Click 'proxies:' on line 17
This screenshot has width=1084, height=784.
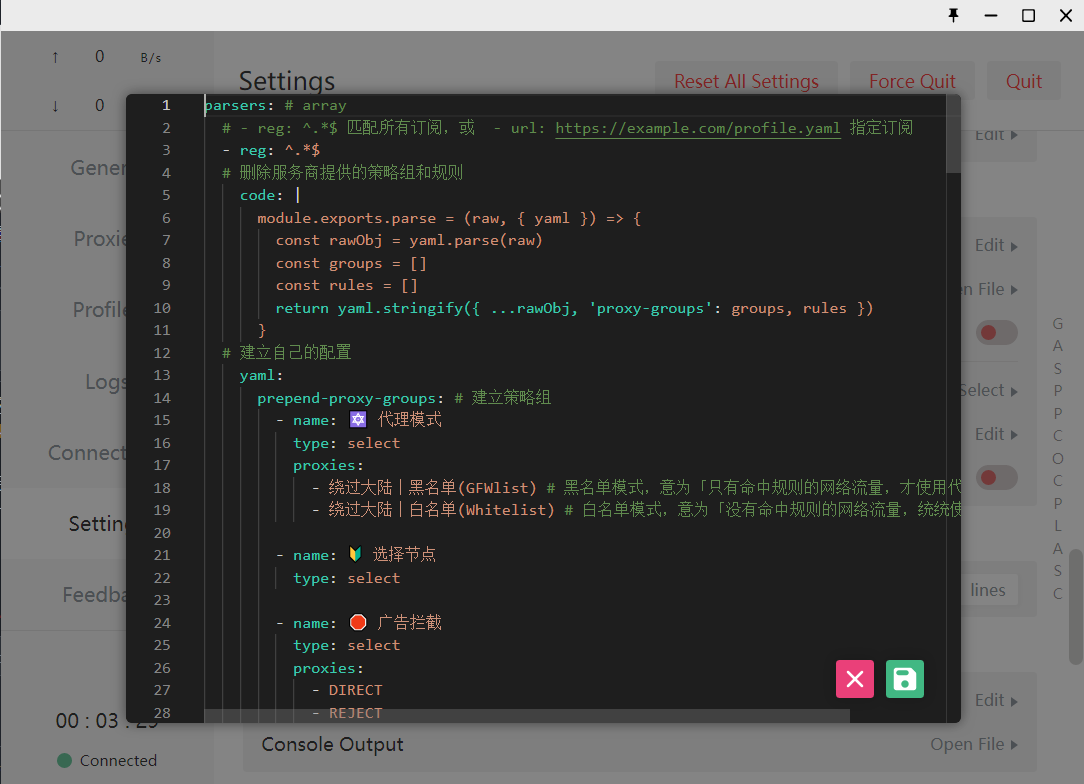click(328, 465)
